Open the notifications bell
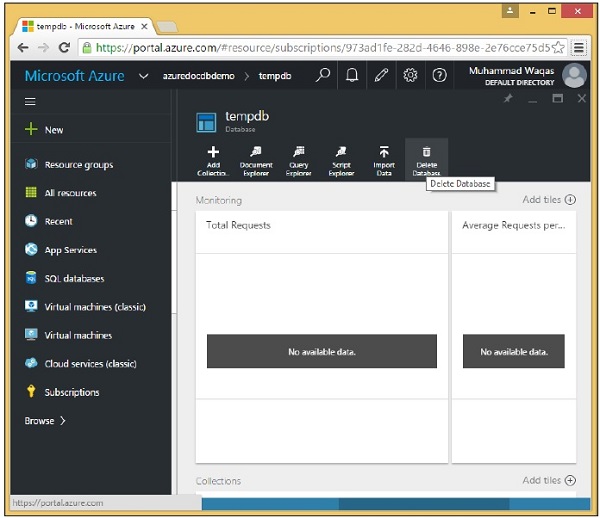The width and height of the screenshot is (600, 518). tap(352, 75)
